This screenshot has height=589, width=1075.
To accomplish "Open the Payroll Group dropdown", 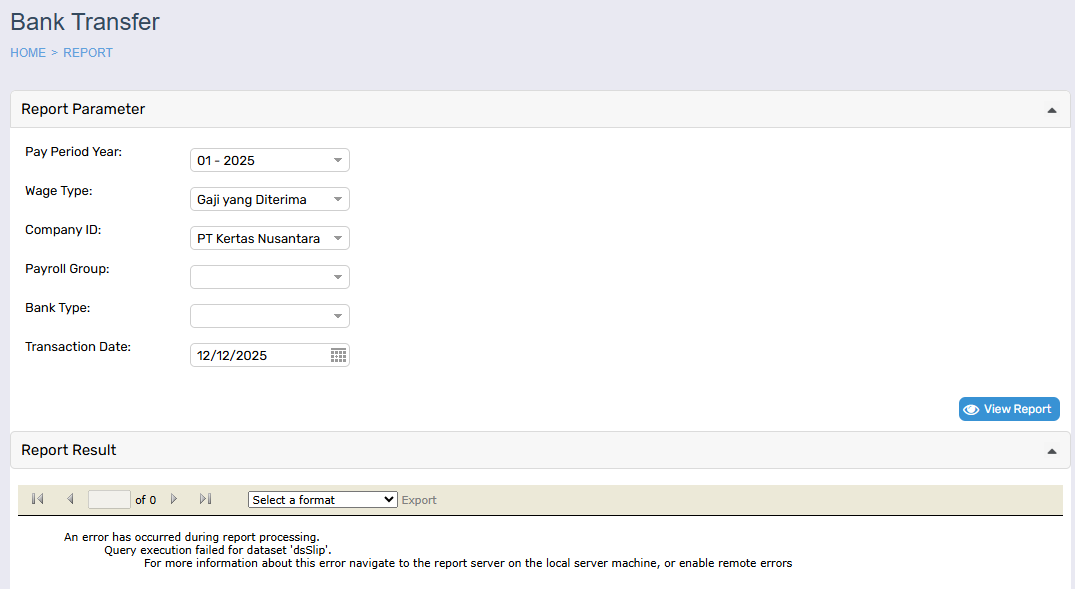I will pyautogui.click(x=338, y=277).
